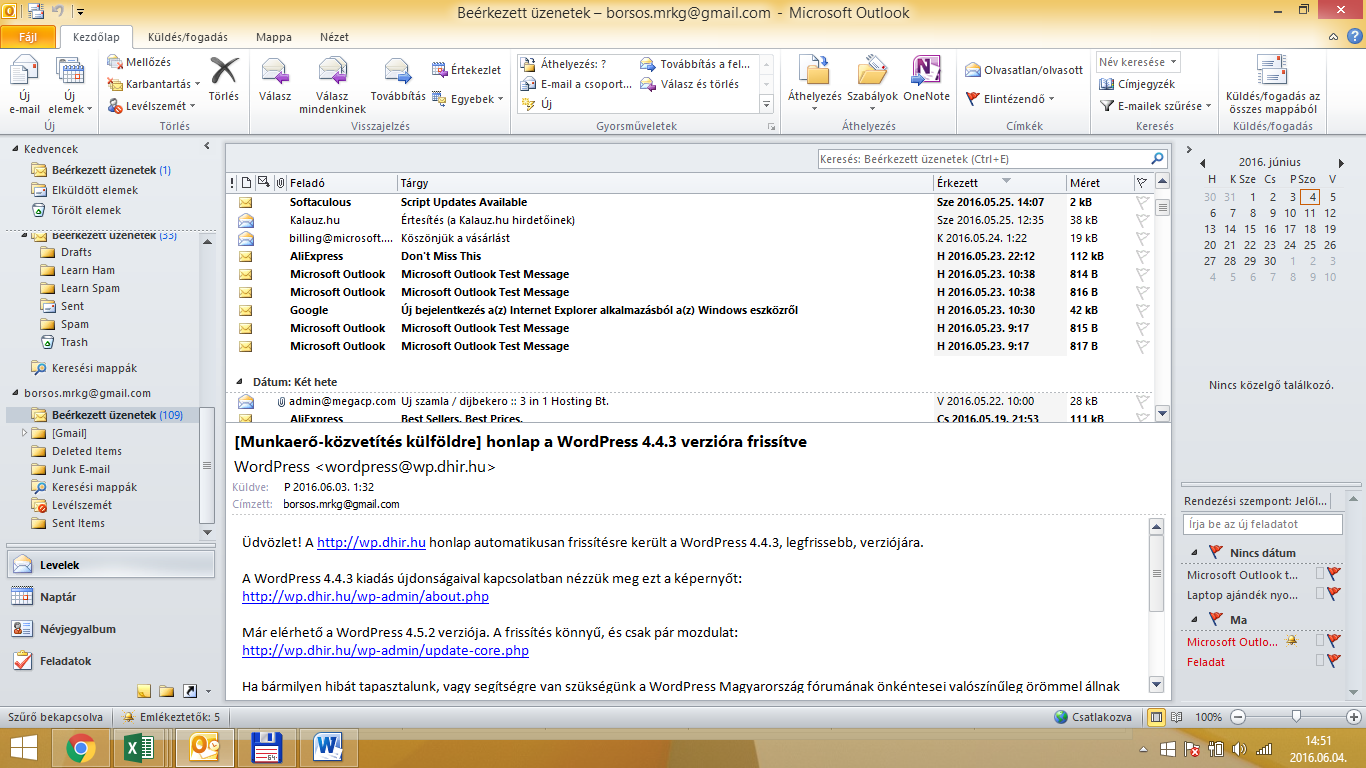Expand the [Gmail] folder

coord(25,433)
